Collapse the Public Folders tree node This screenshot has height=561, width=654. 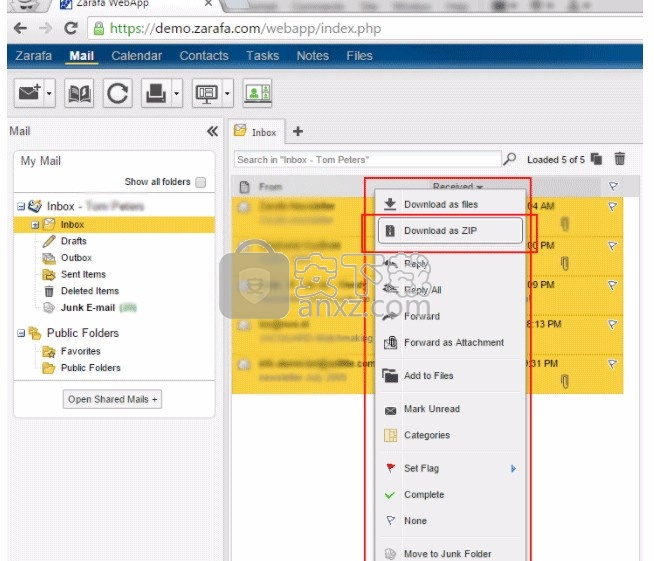(x=22, y=333)
